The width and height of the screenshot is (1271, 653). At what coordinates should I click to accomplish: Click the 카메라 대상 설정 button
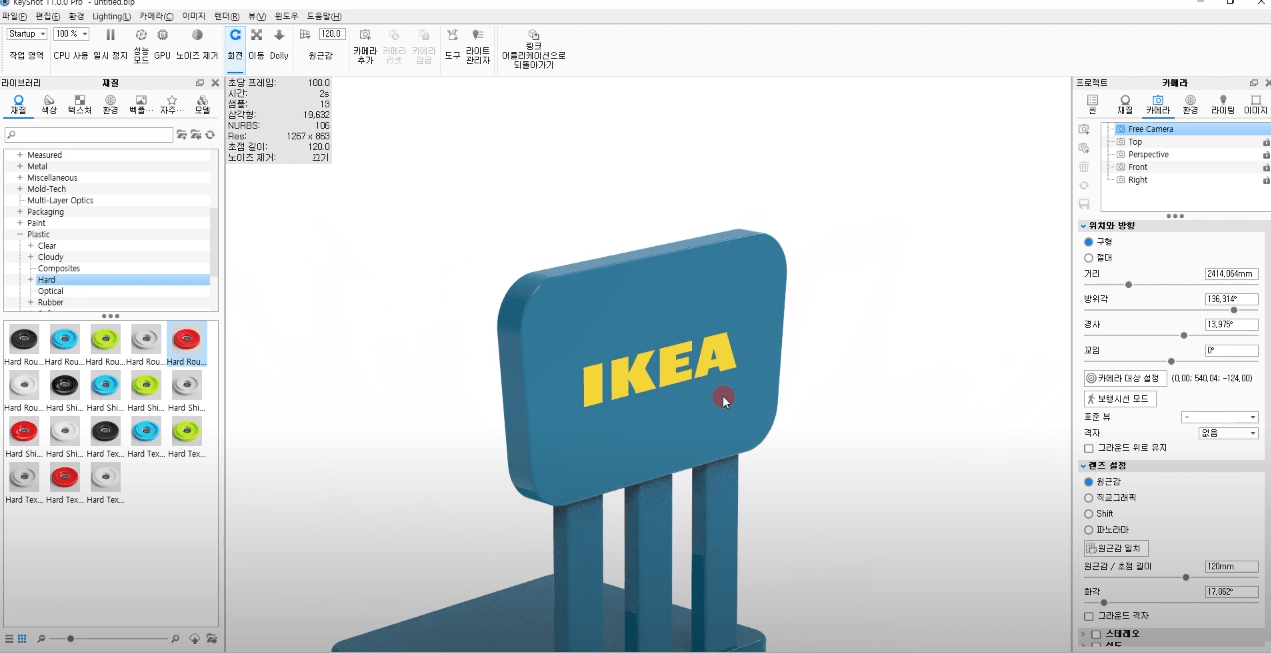point(1127,378)
